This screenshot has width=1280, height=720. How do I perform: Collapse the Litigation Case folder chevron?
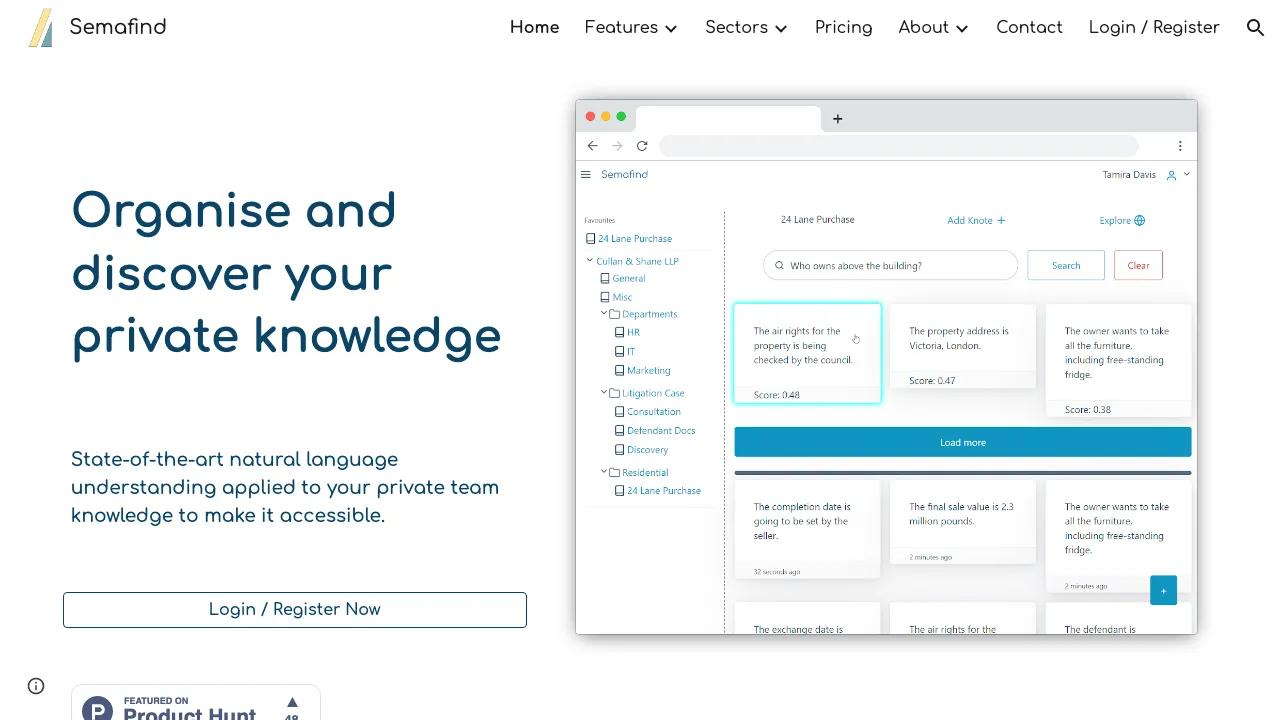tap(604, 393)
